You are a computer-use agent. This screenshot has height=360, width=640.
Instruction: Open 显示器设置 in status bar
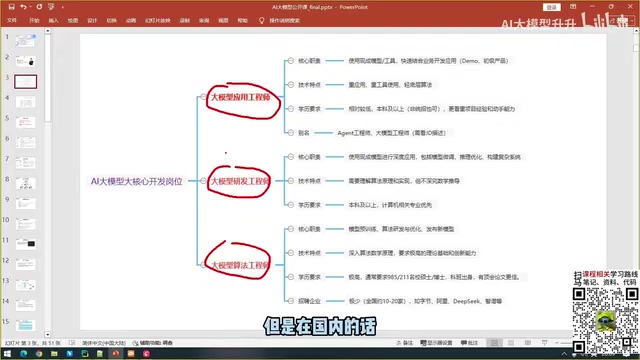pos(436,343)
